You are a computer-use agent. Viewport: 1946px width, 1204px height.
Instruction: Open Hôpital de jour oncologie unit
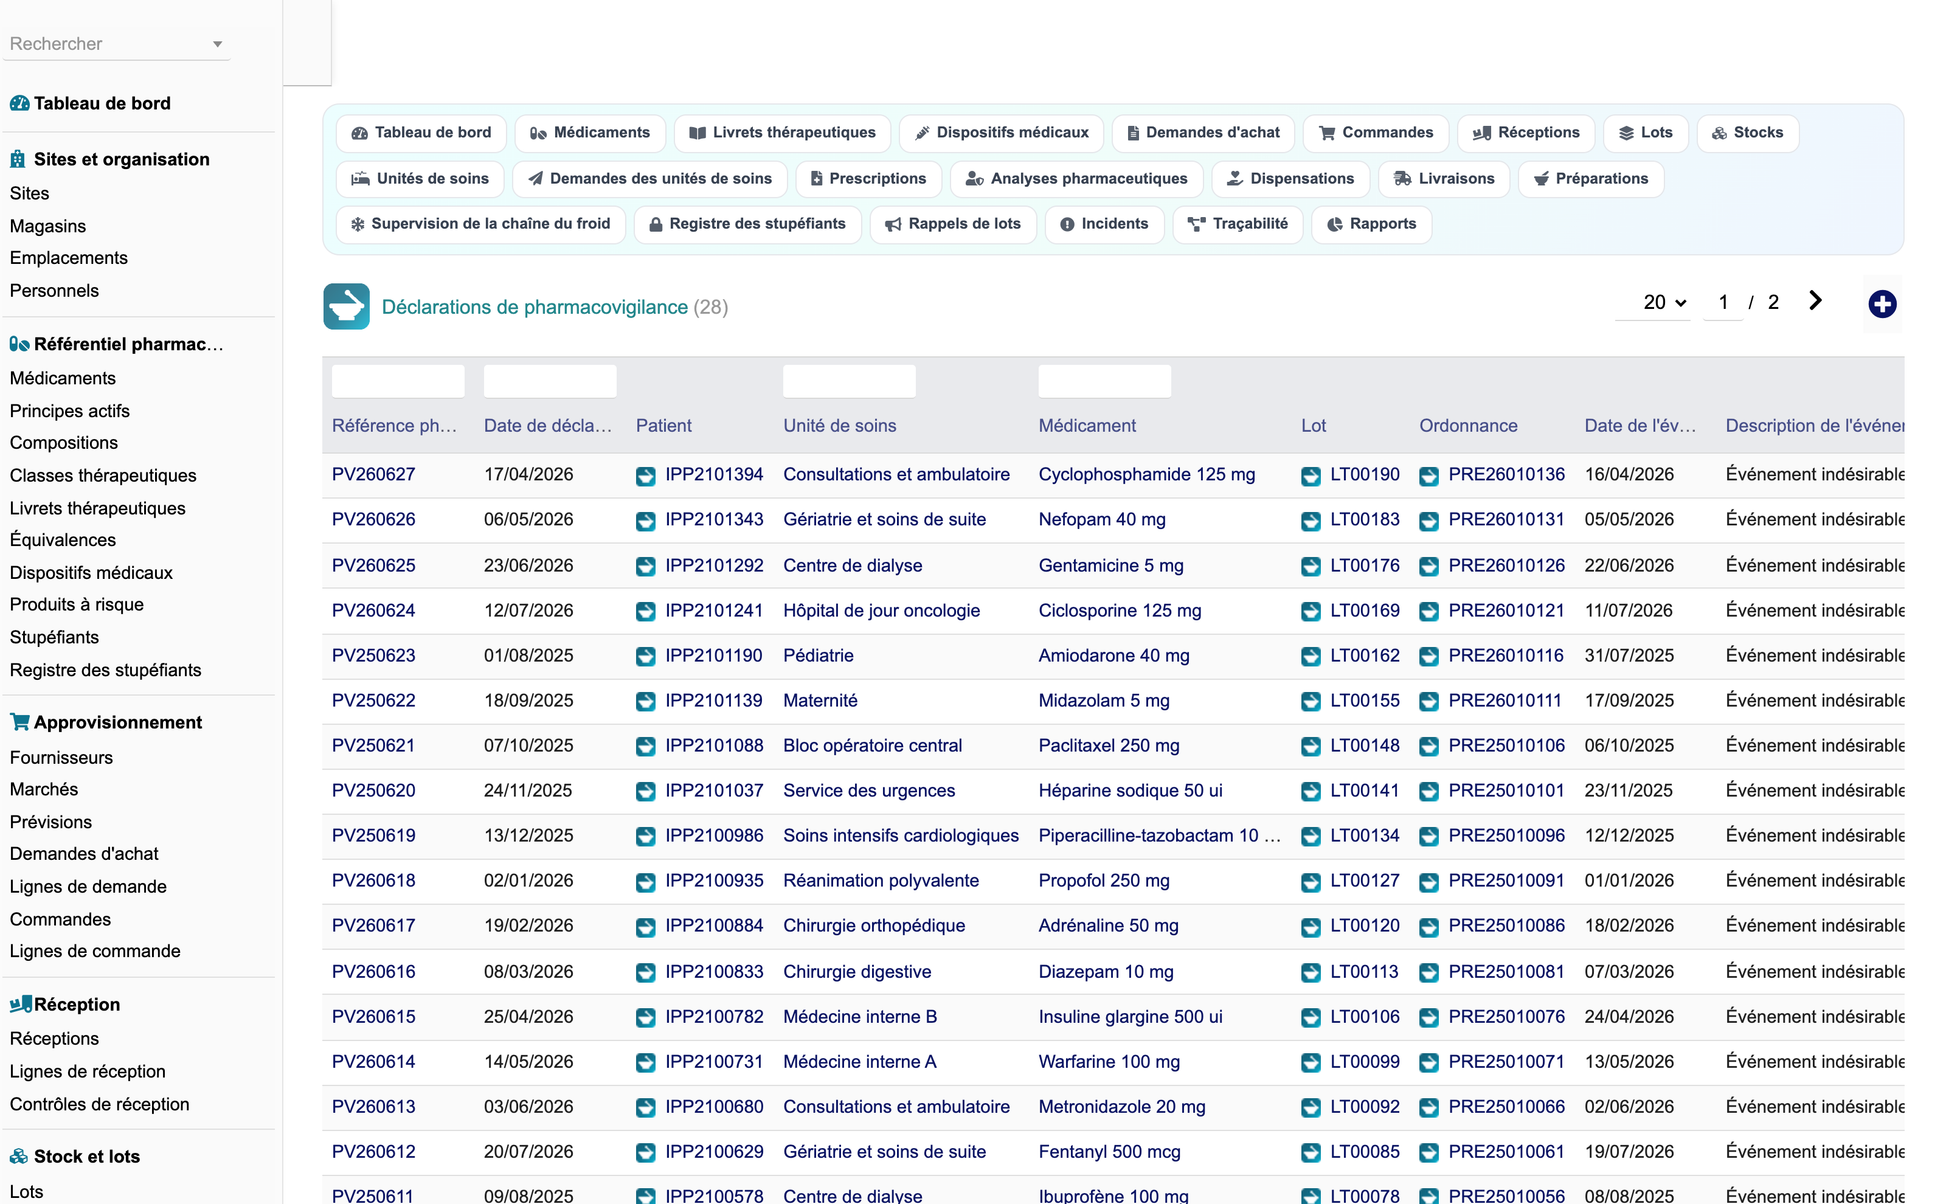tap(881, 611)
